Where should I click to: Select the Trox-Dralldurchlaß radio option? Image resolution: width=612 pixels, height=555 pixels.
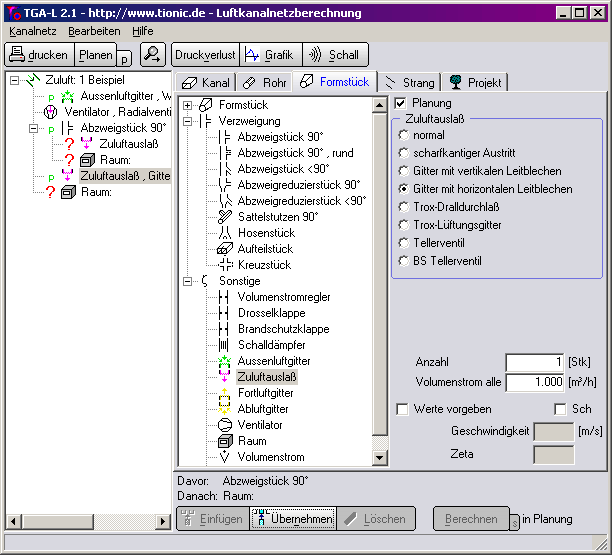(404, 207)
